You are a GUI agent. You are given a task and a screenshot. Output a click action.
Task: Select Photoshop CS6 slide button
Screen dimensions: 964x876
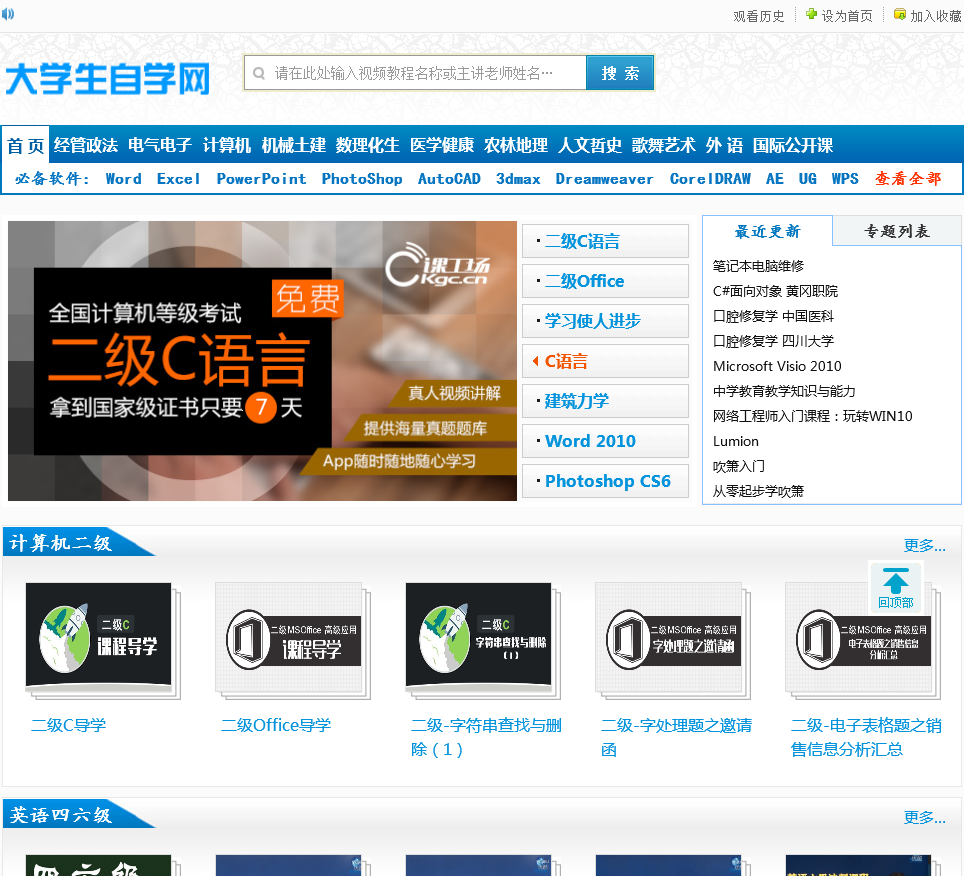[x=605, y=481]
